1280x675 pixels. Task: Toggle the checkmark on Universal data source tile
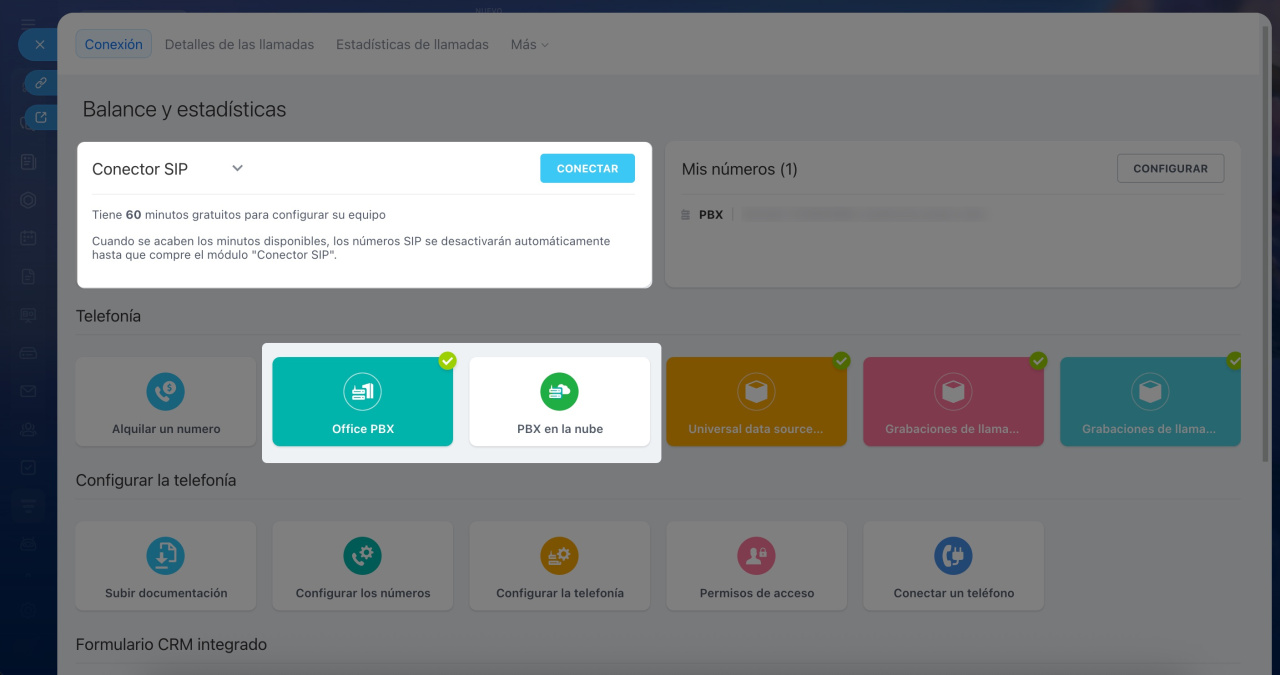(x=841, y=361)
